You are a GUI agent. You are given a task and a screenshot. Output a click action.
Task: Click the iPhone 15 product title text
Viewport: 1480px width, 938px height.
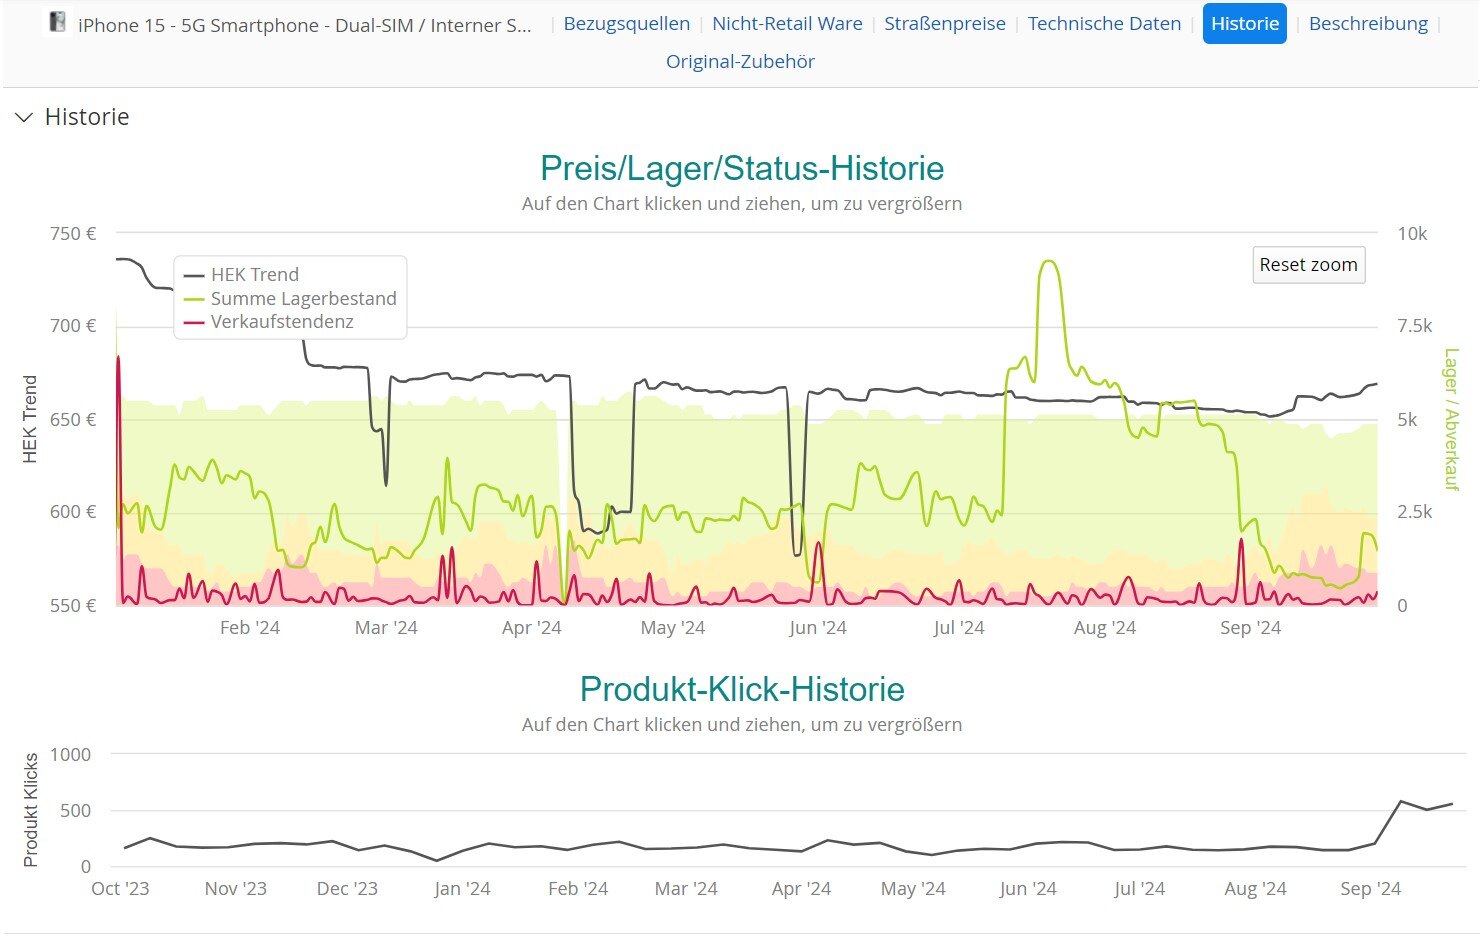point(305,25)
